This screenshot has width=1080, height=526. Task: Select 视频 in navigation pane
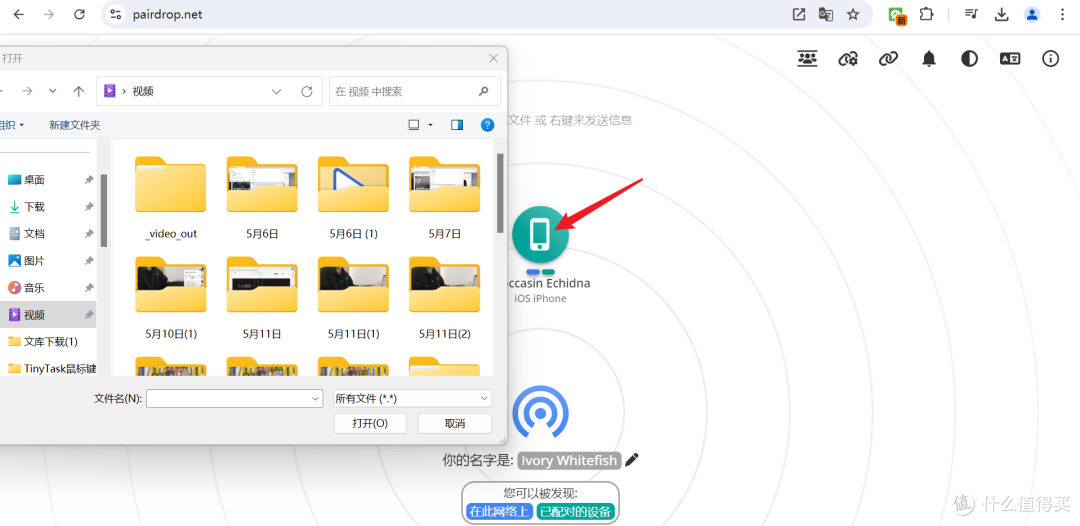click(x=50, y=315)
